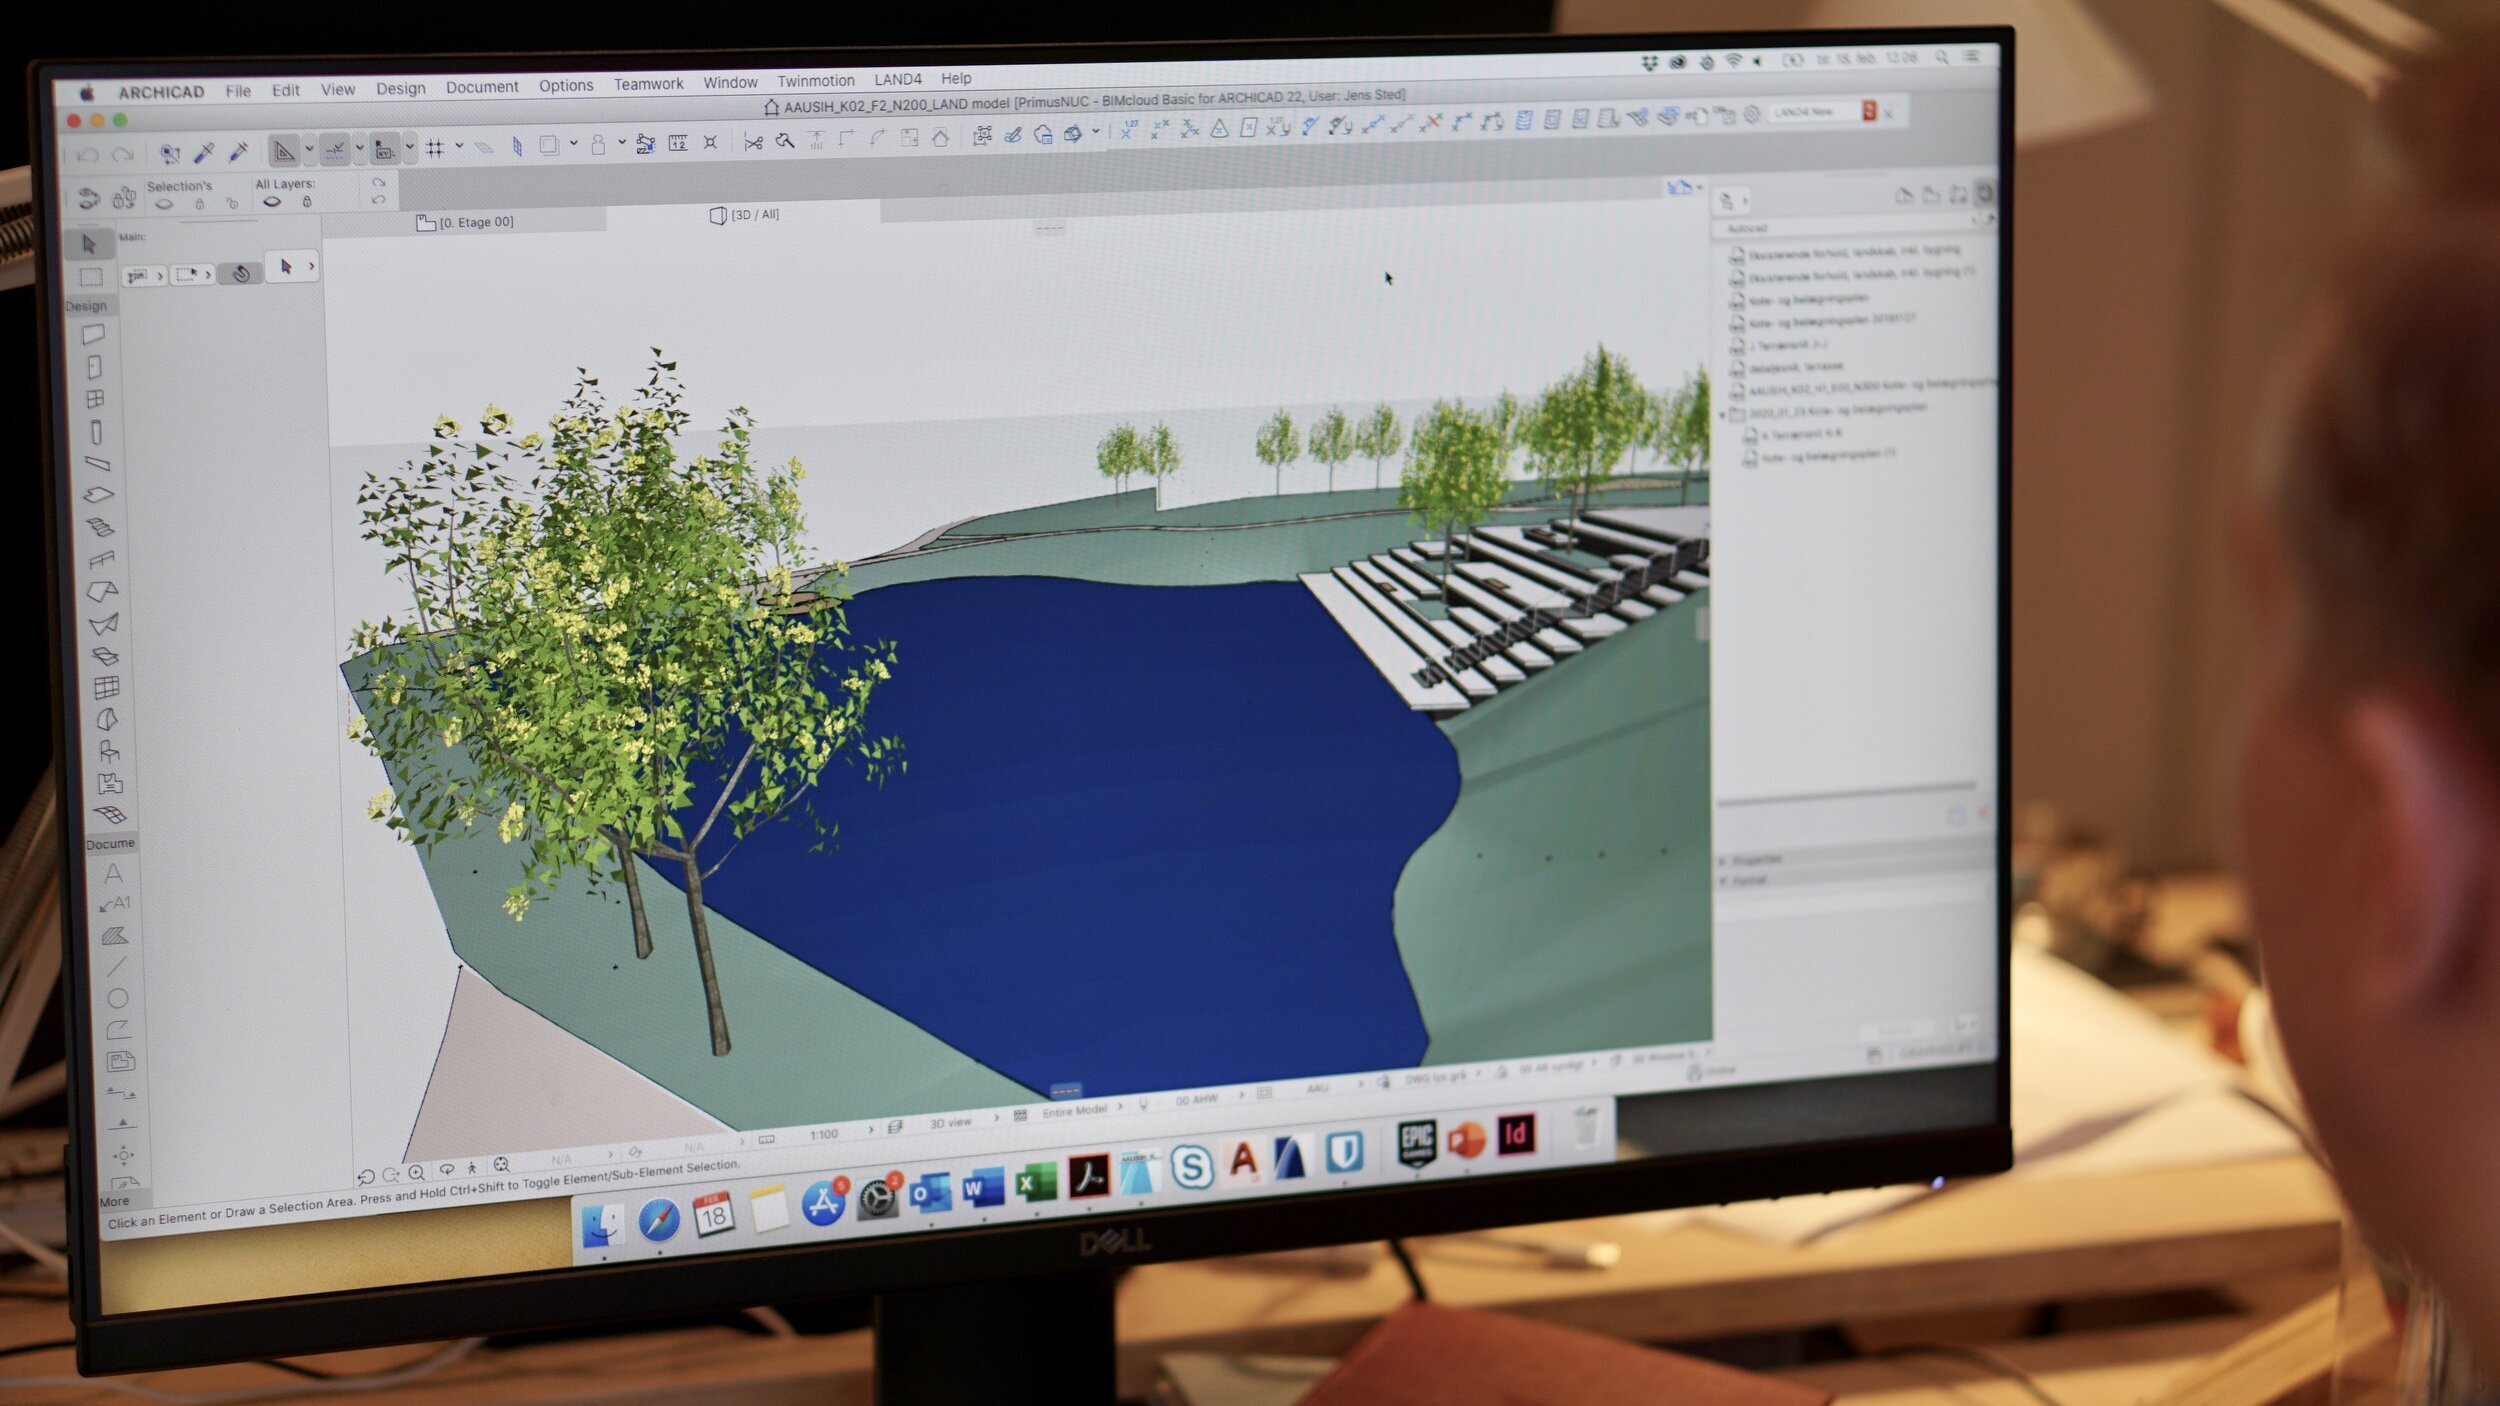
Task: Select the Column tool in the Design toolbox
Action: point(96,432)
